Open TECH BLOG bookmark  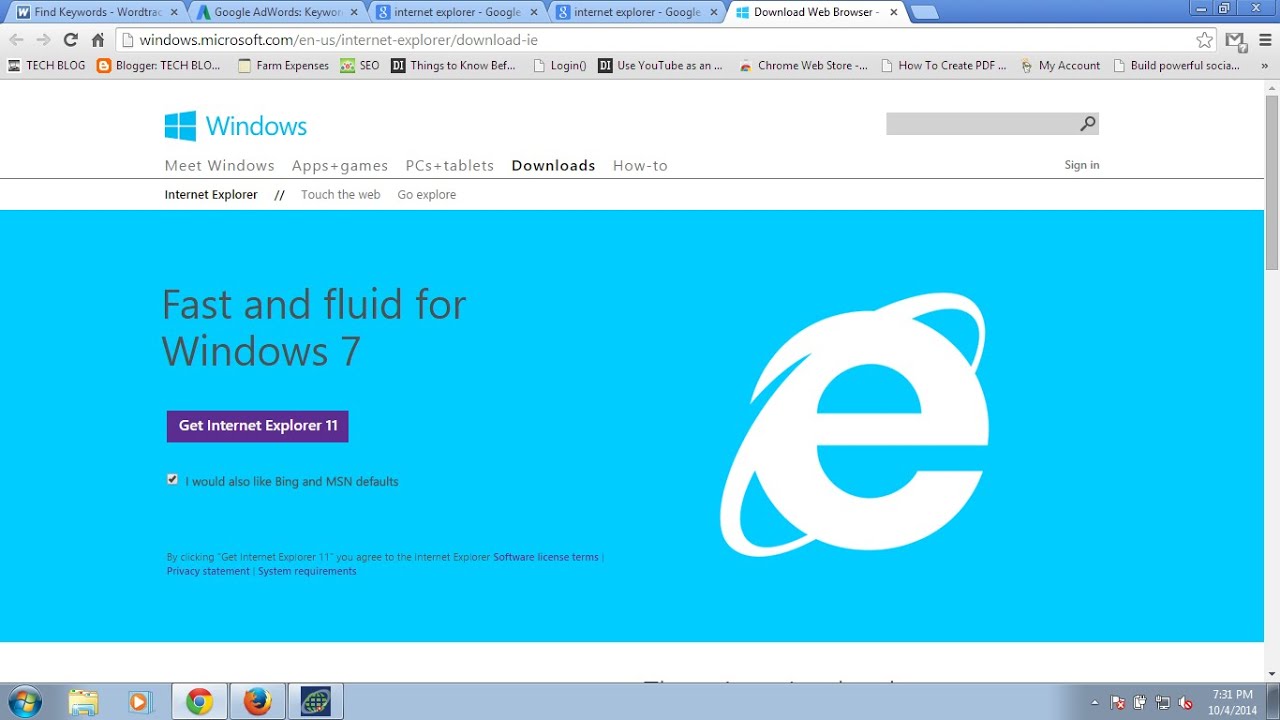pos(46,66)
